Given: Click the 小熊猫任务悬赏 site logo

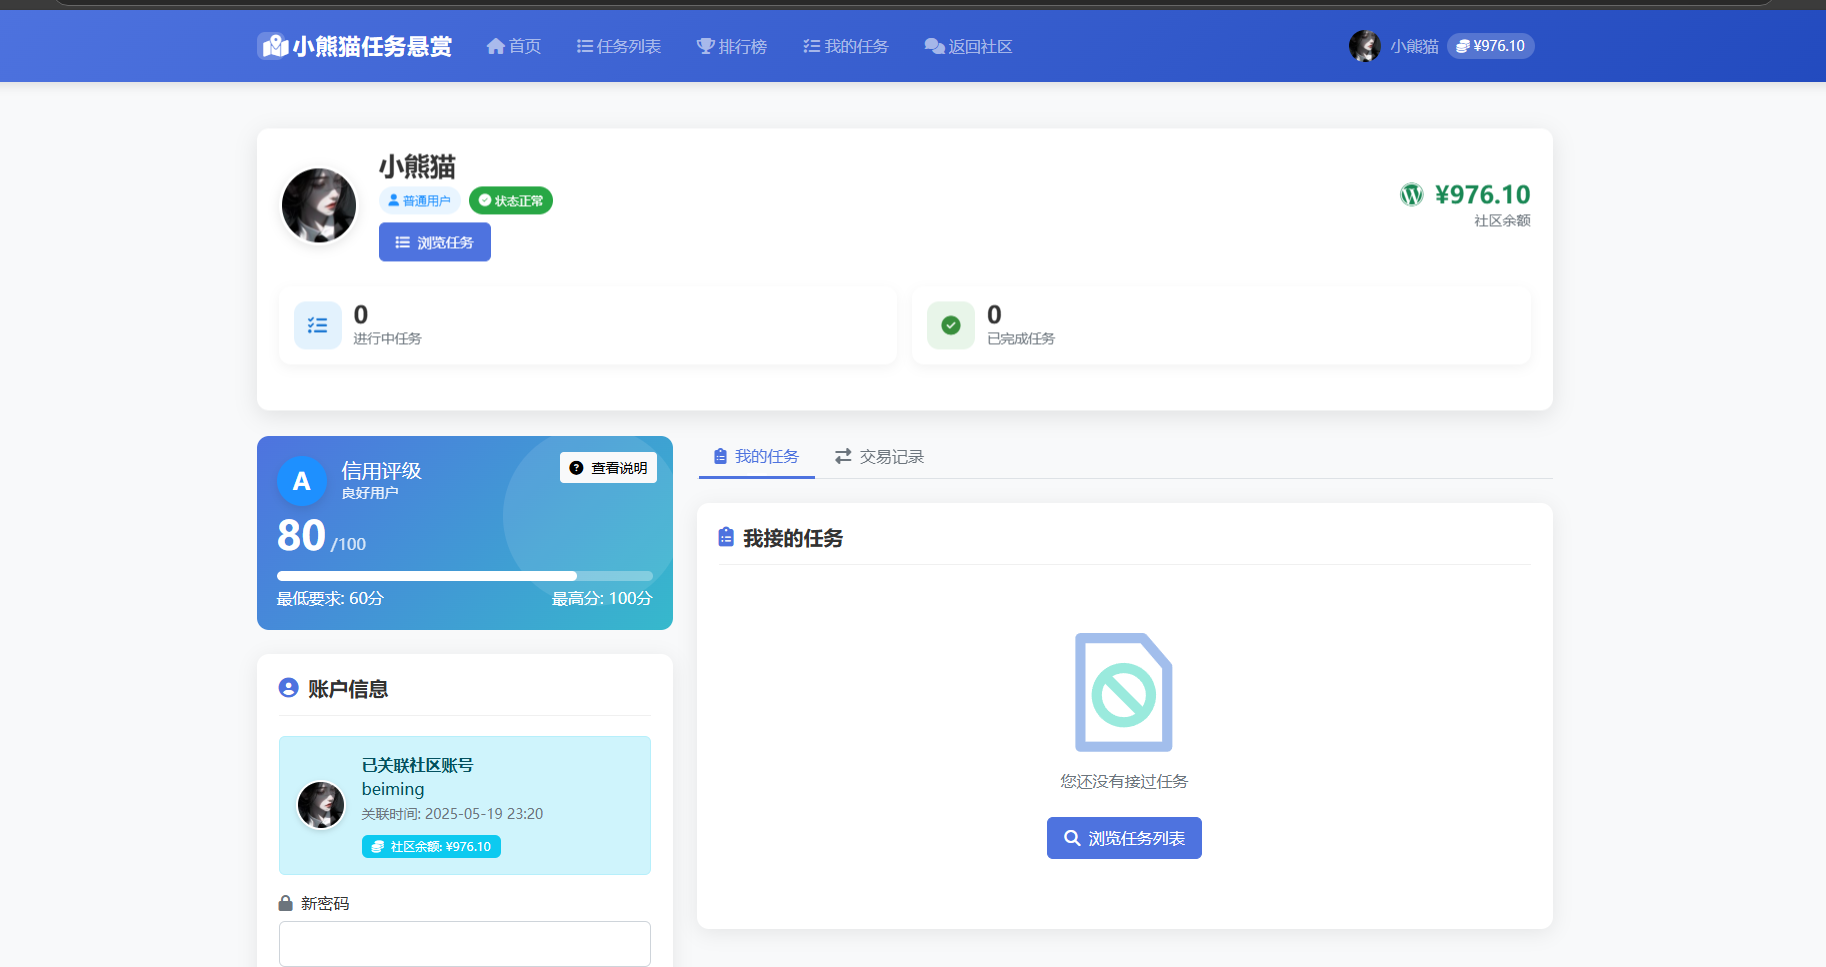Looking at the screenshot, I should pyautogui.click(x=355, y=46).
